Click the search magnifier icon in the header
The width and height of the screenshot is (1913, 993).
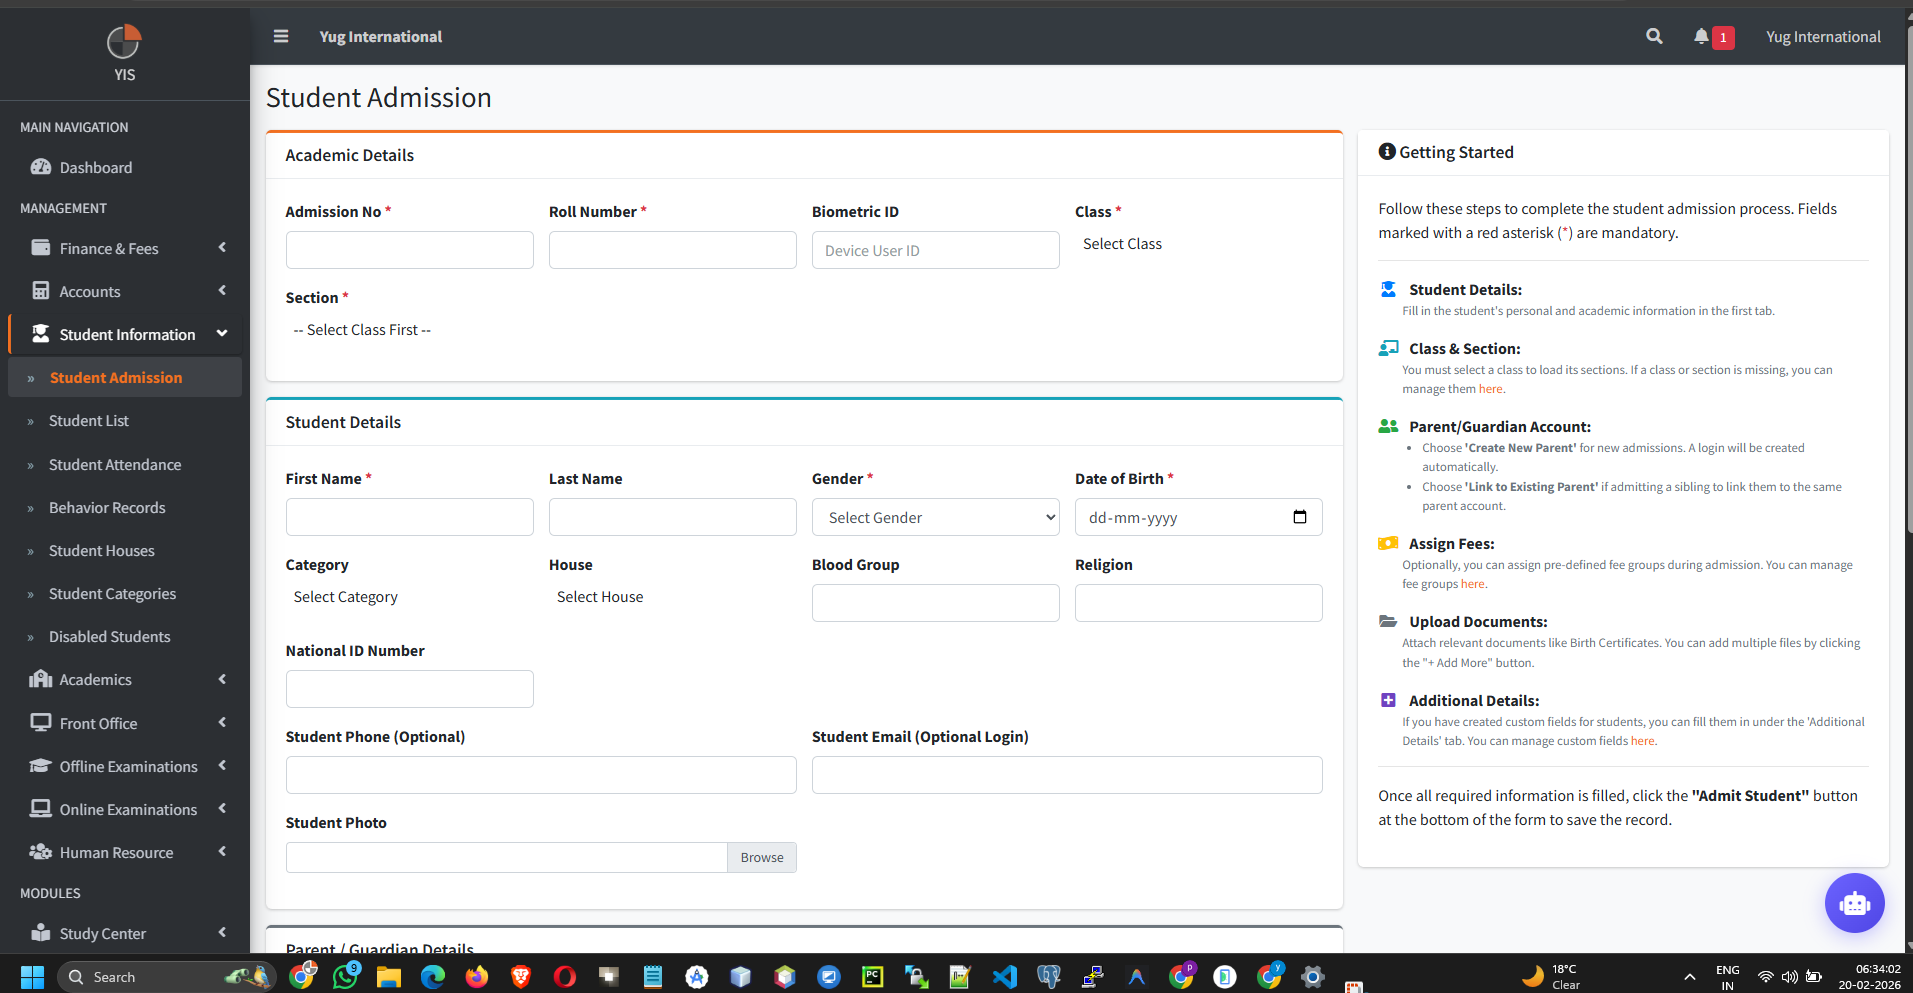[x=1653, y=36]
